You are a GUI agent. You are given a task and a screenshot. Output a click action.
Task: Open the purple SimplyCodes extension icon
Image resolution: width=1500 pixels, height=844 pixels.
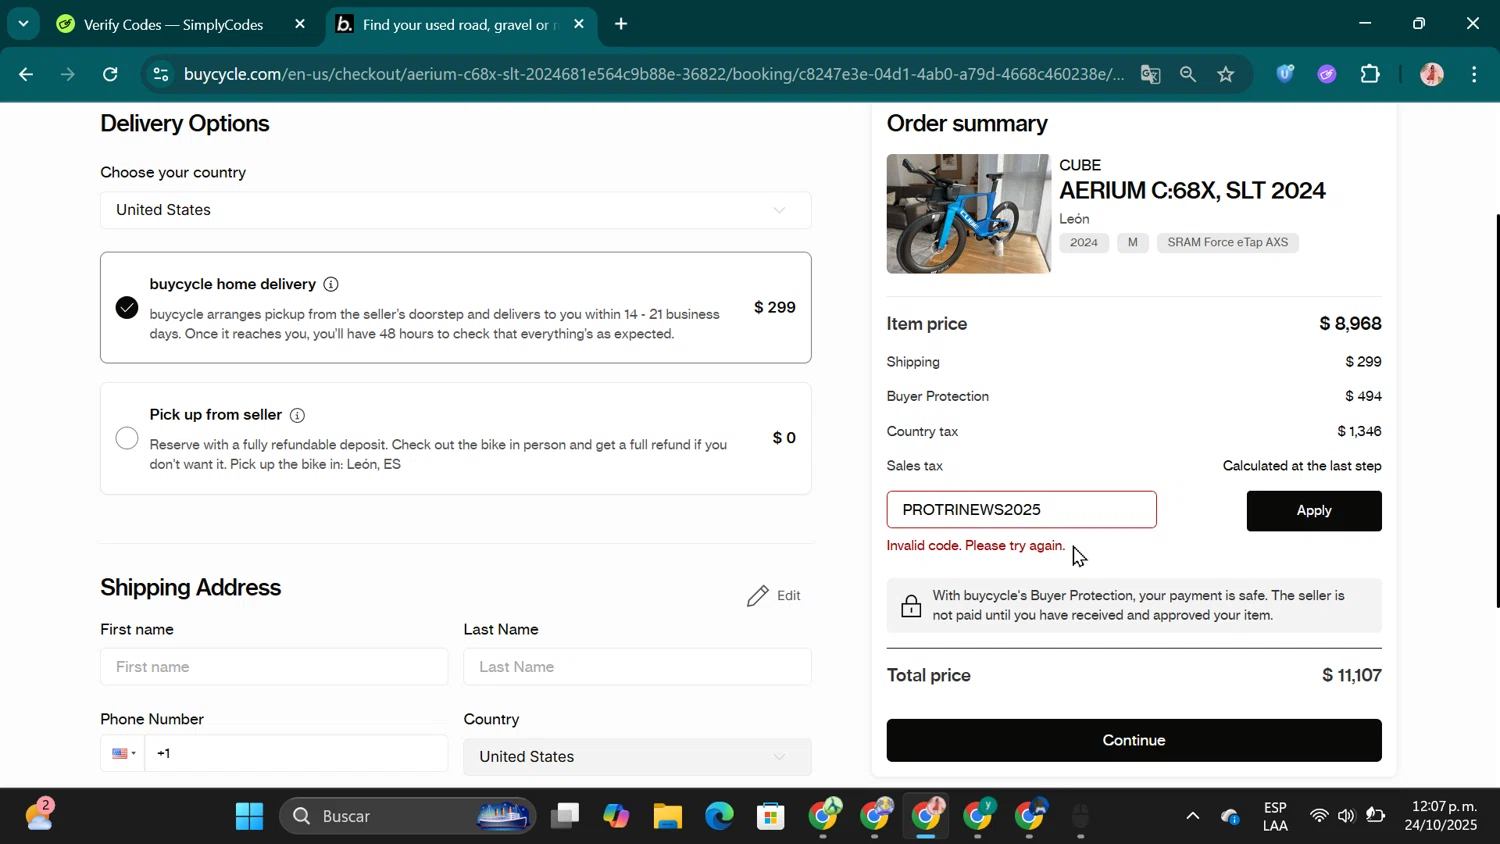pyautogui.click(x=1327, y=74)
